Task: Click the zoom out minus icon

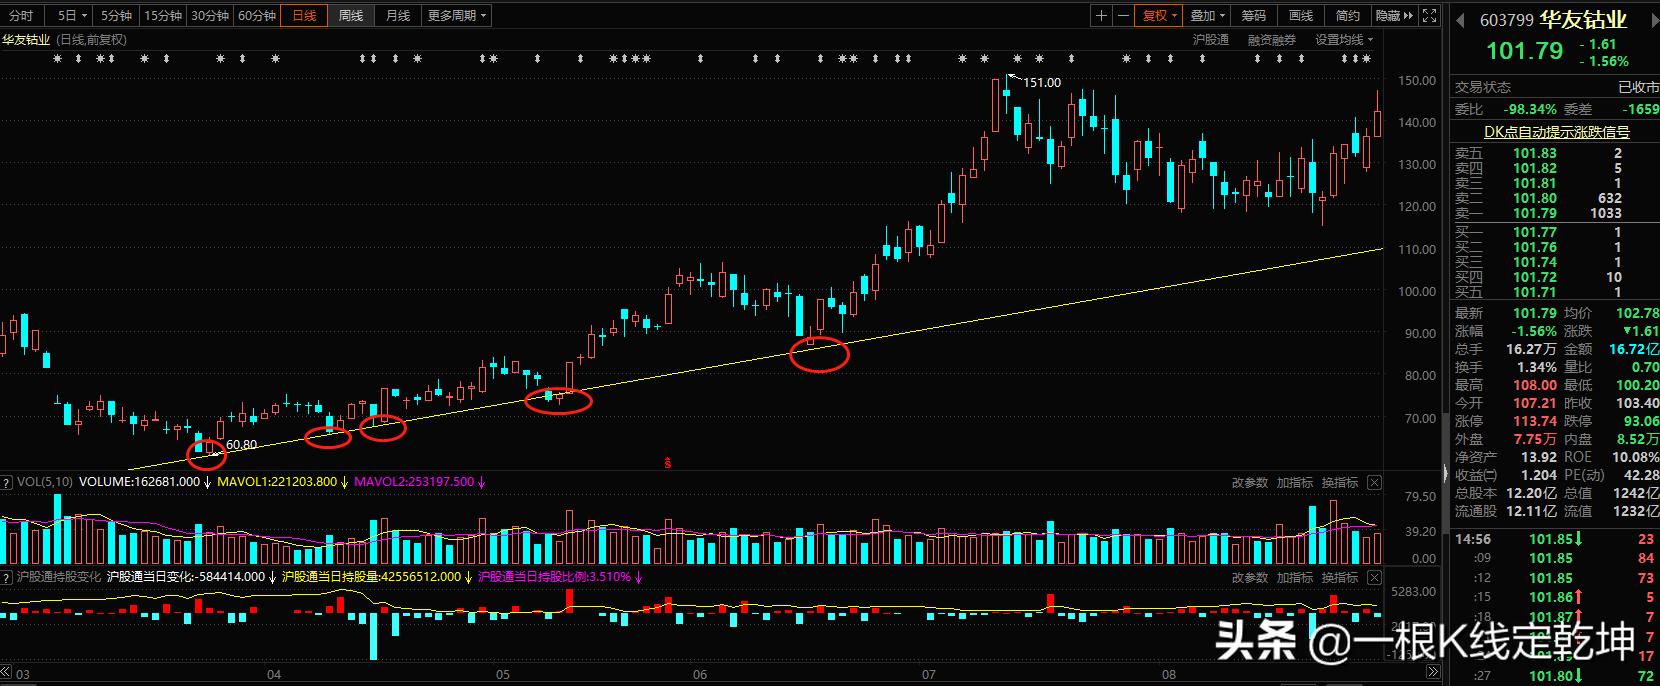Action: tap(1124, 15)
